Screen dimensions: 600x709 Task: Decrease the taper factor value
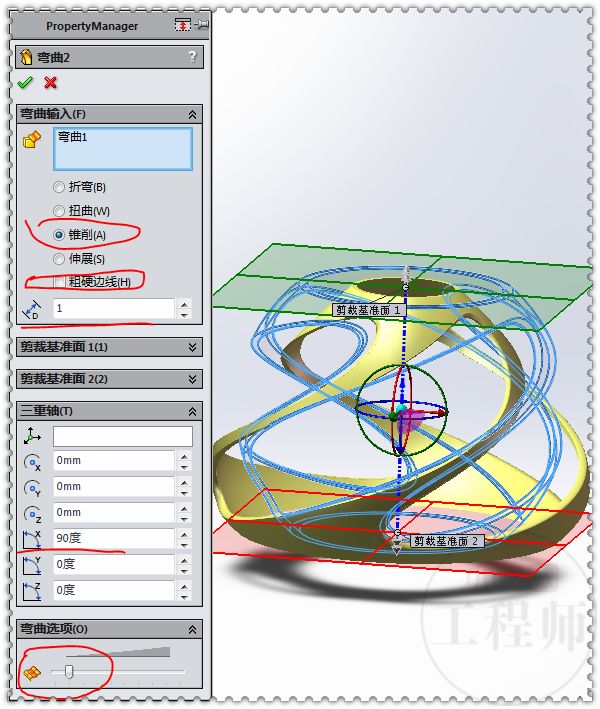pyautogui.click(x=184, y=314)
